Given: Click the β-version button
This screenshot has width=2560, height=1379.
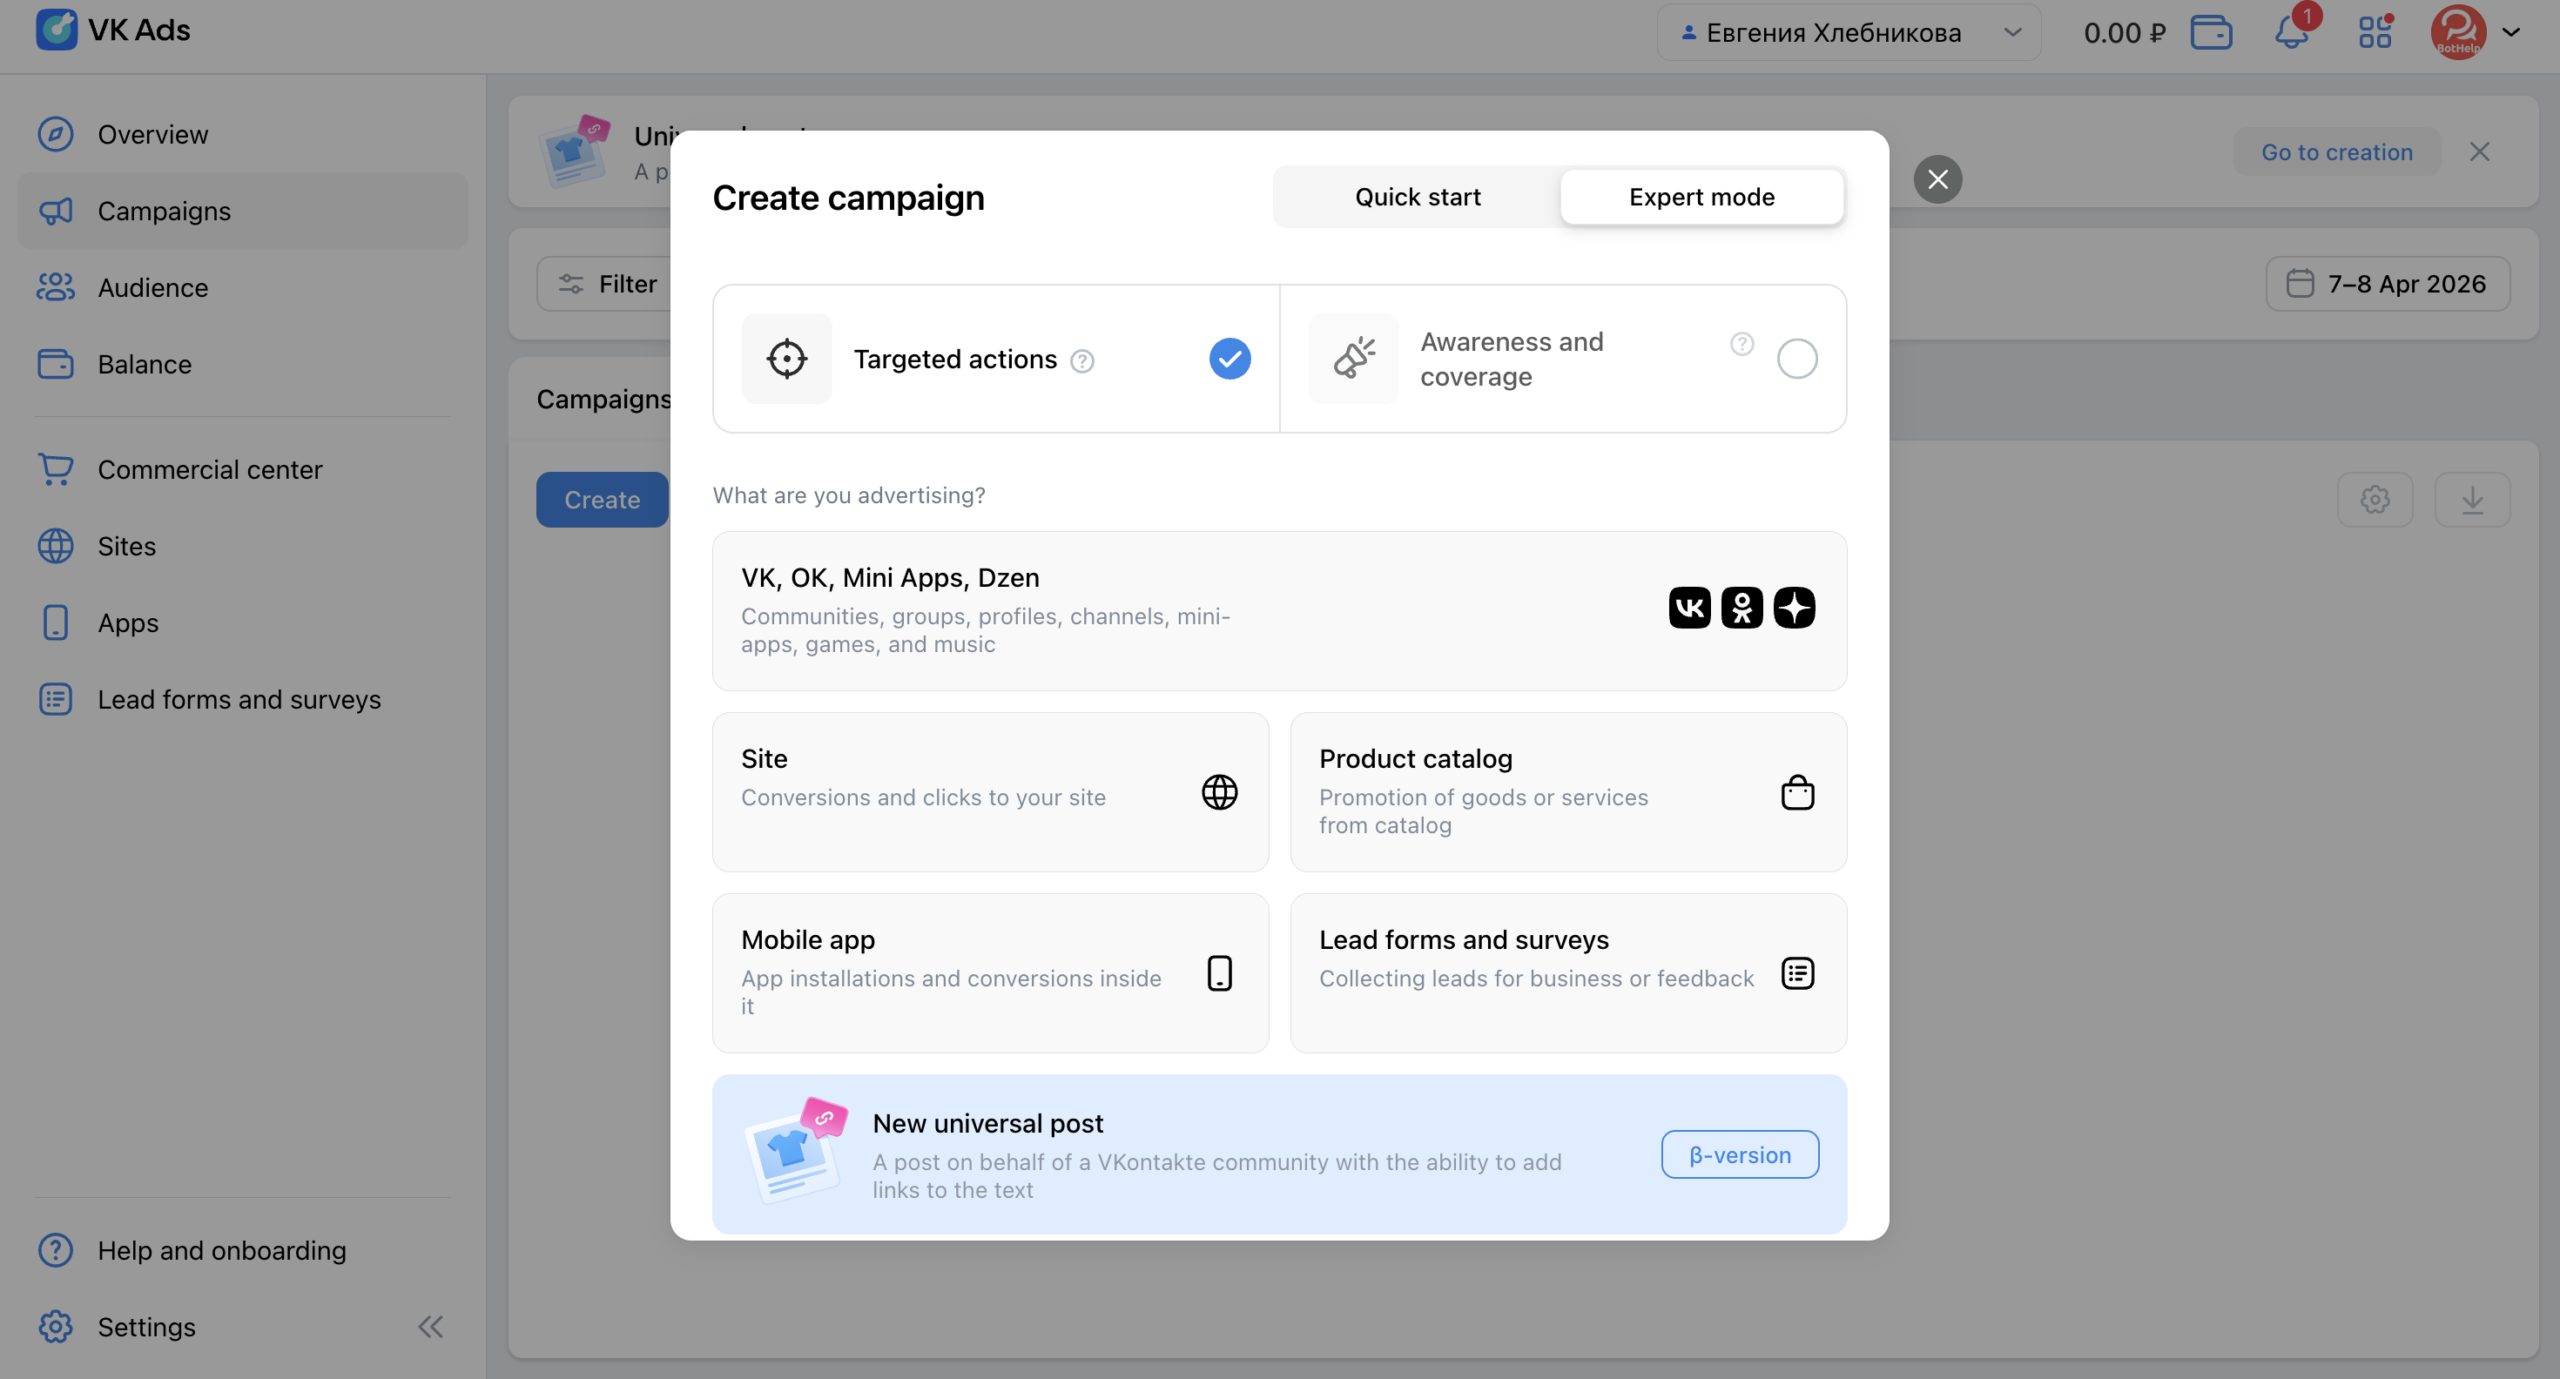Looking at the screenshot, I should (1739, 1155).
